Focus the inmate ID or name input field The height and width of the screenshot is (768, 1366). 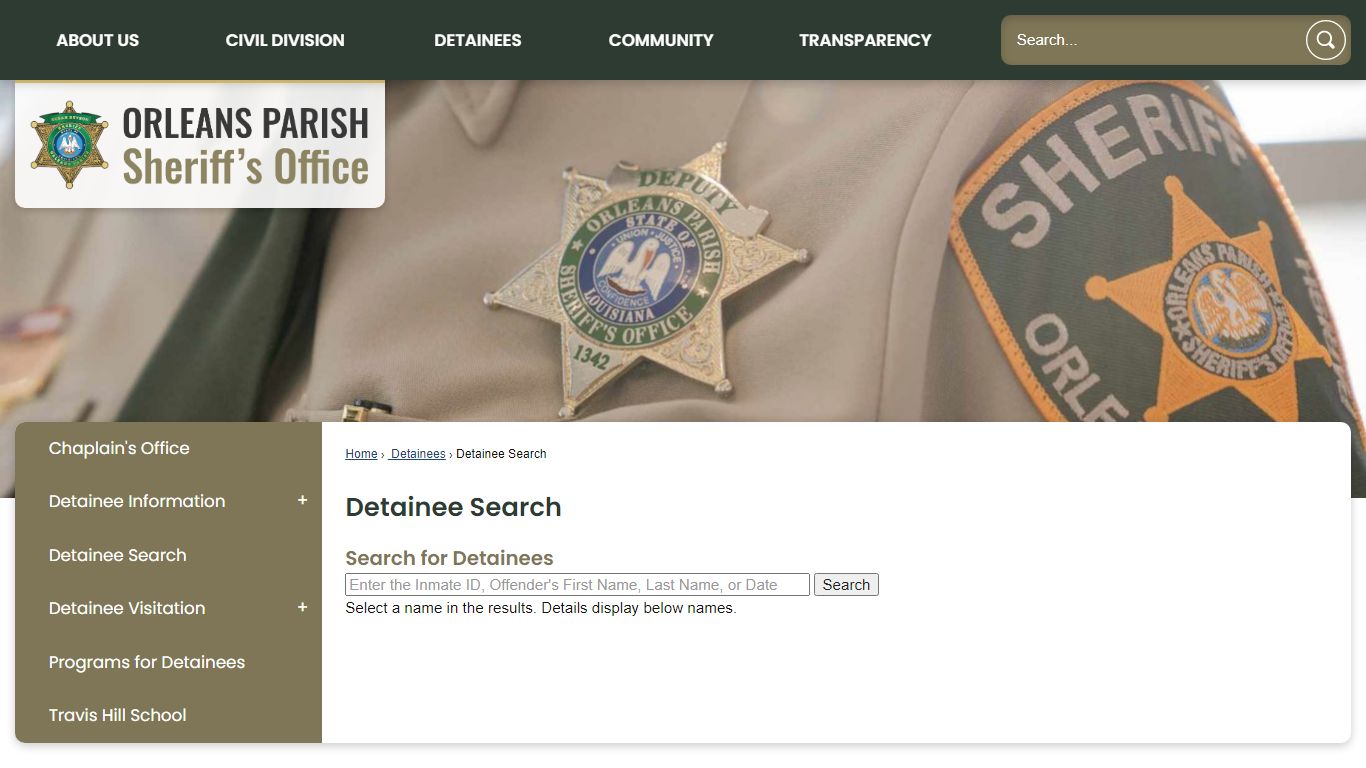coord(577,585)
